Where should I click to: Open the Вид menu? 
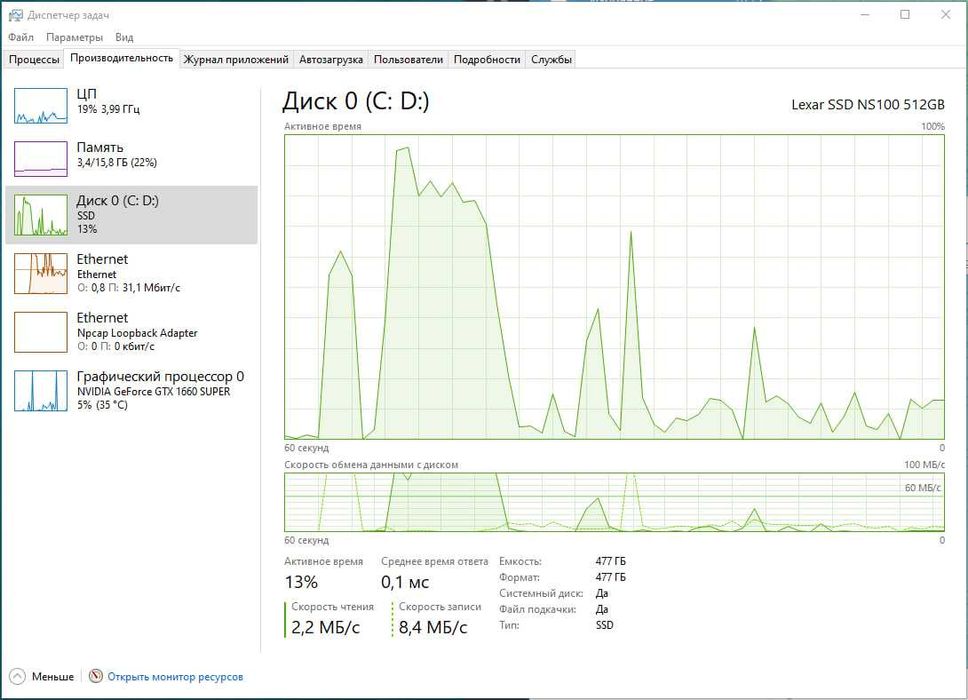(124, 37)
